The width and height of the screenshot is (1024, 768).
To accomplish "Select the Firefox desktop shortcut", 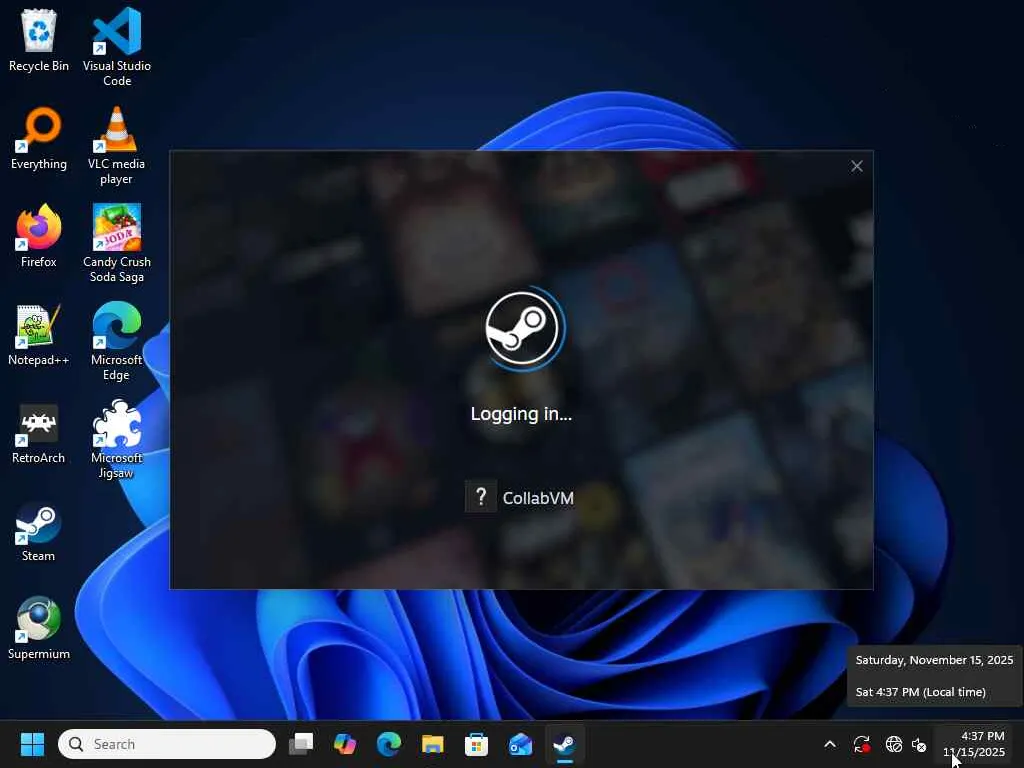I will point(39,236).
